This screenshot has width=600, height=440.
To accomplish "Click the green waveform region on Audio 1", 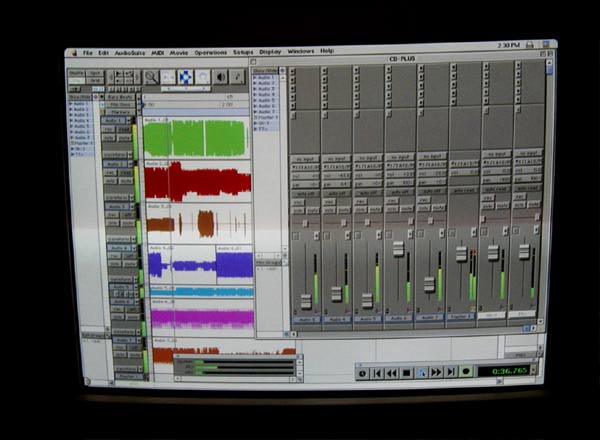I will click(x=196, y=138).
